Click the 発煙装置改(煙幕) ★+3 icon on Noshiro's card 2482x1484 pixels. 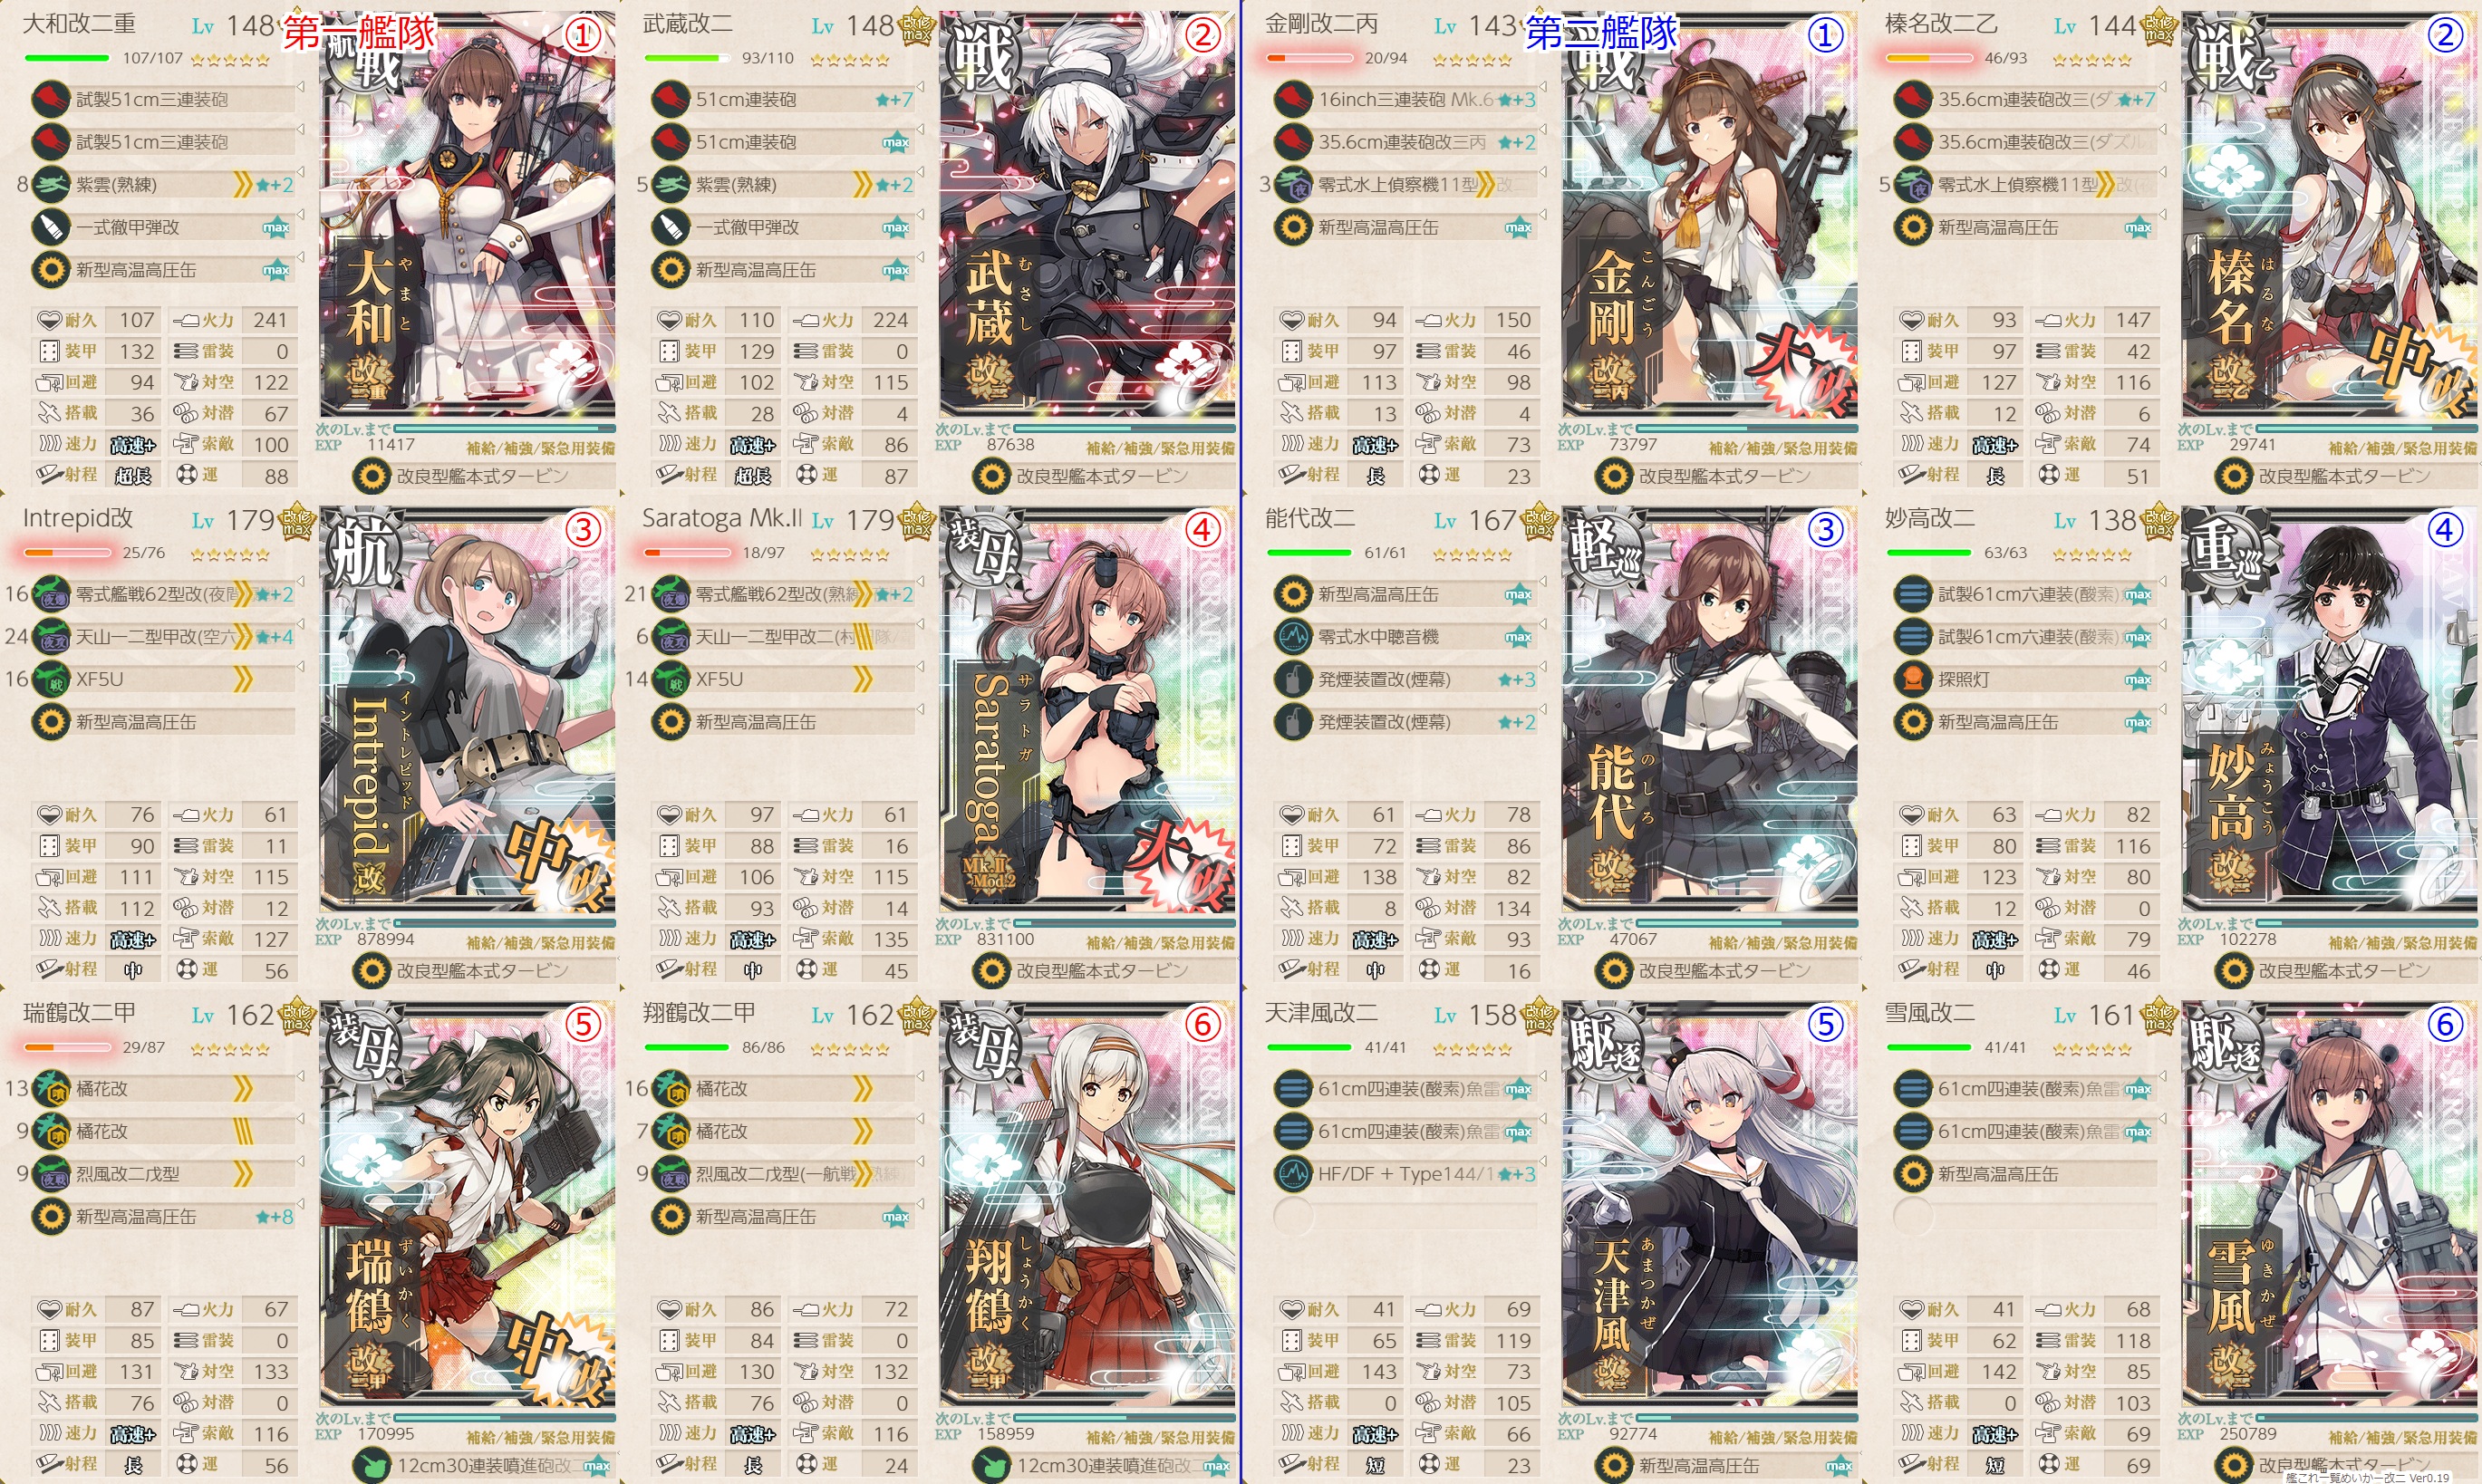click(x=1292, y=679)
